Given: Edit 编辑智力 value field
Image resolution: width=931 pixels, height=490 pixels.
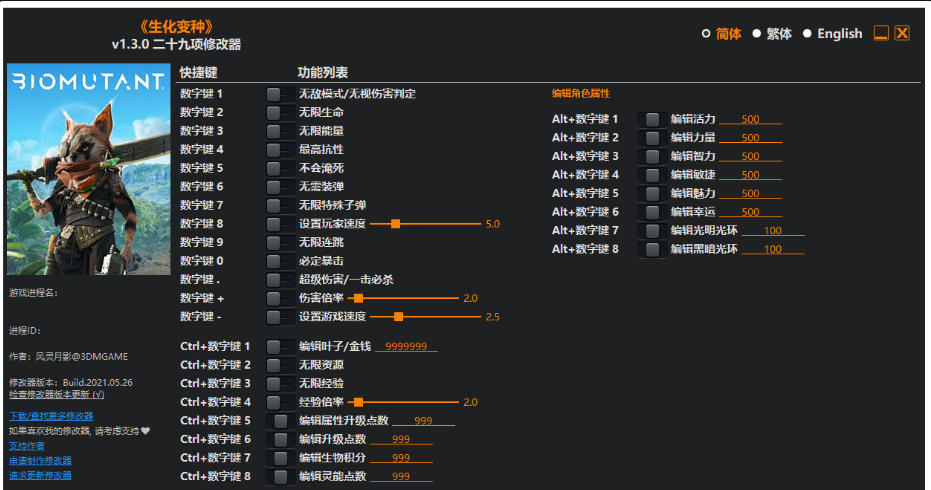Looking at the screenshot, I should [750, 156].
